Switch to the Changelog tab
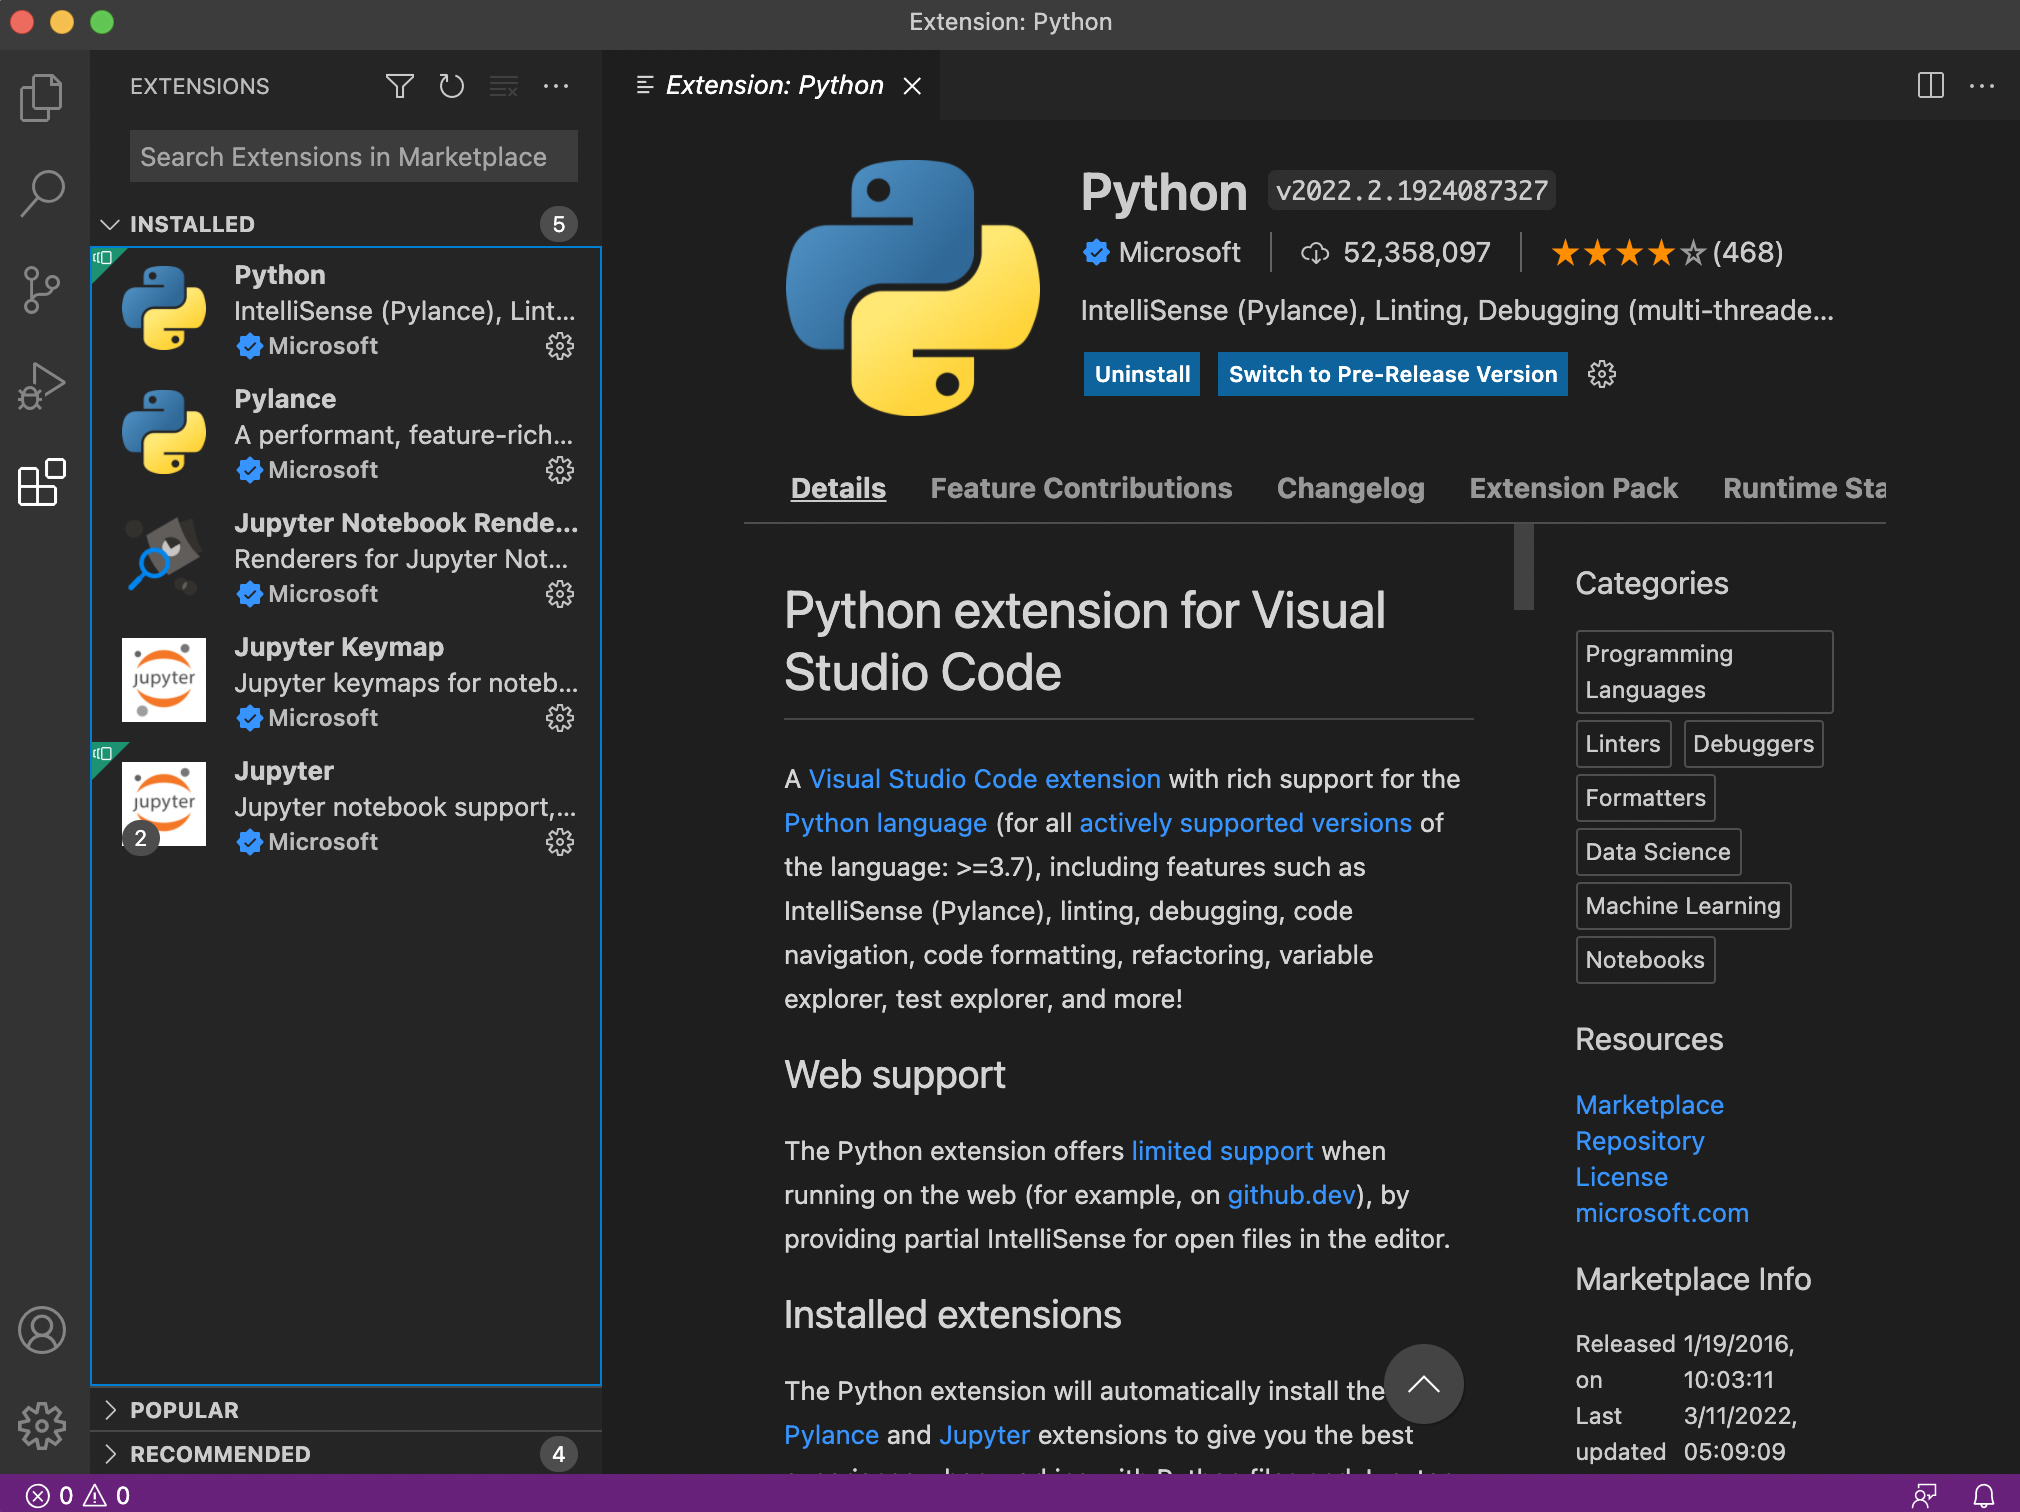2020x1512 pixels. coord(1350,488)
